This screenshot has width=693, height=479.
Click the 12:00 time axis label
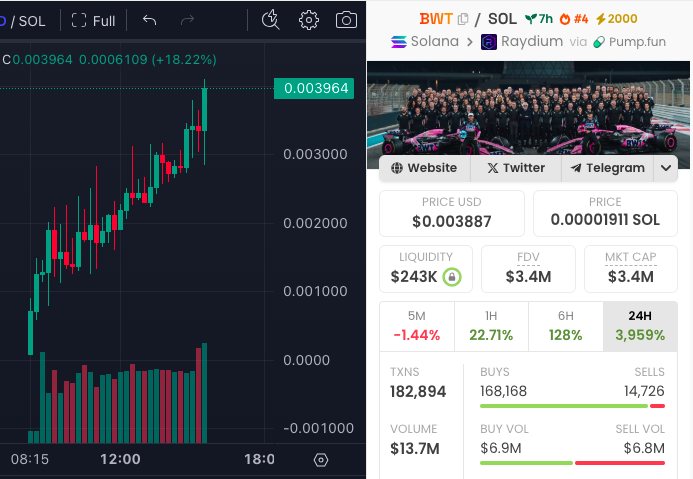[120, 459]
